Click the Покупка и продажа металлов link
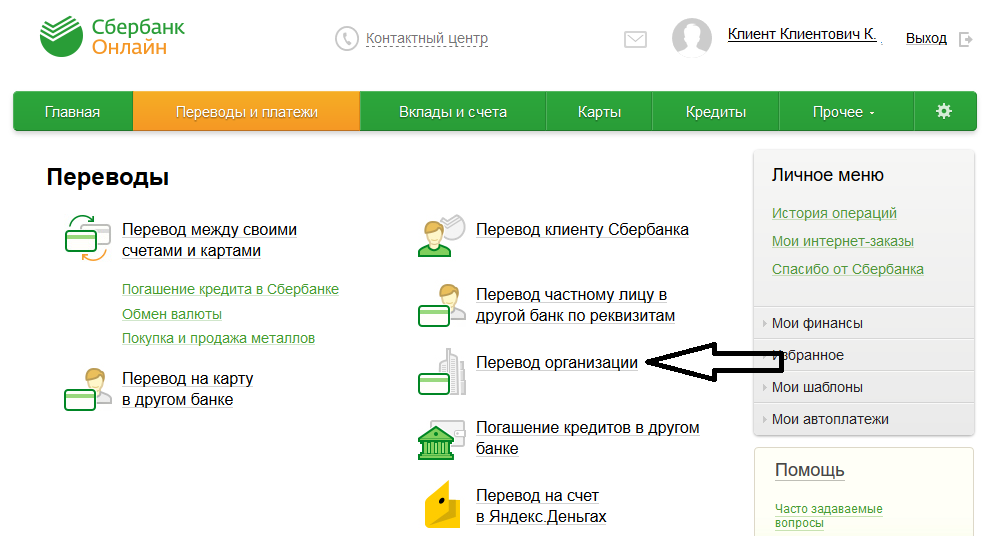Screen dimensions: 1005x539 pyautogui.click(x=219, y=338)
